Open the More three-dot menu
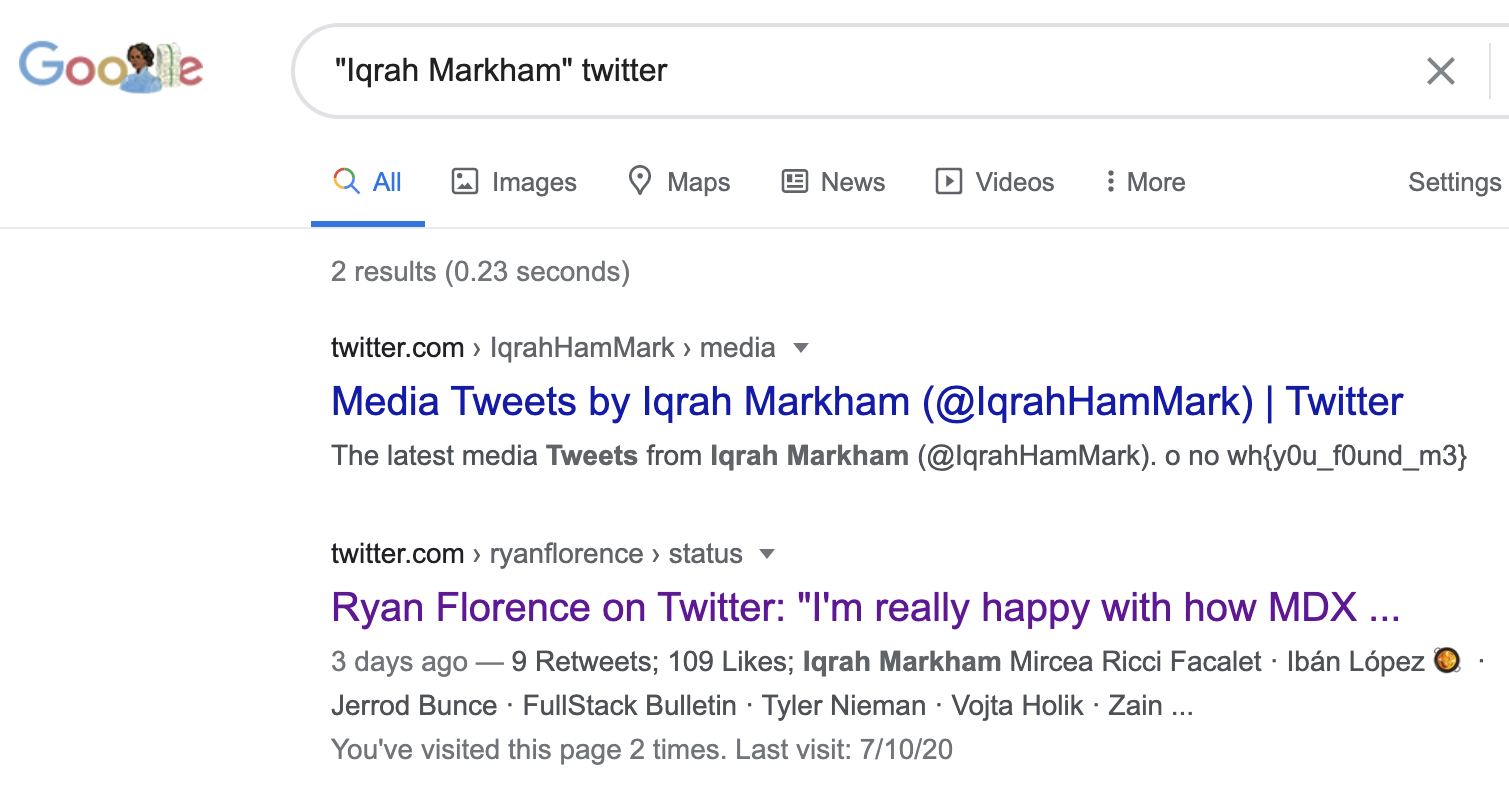Image resolution: width=1509 pixels, height=800 pixels. point(1146,182)
